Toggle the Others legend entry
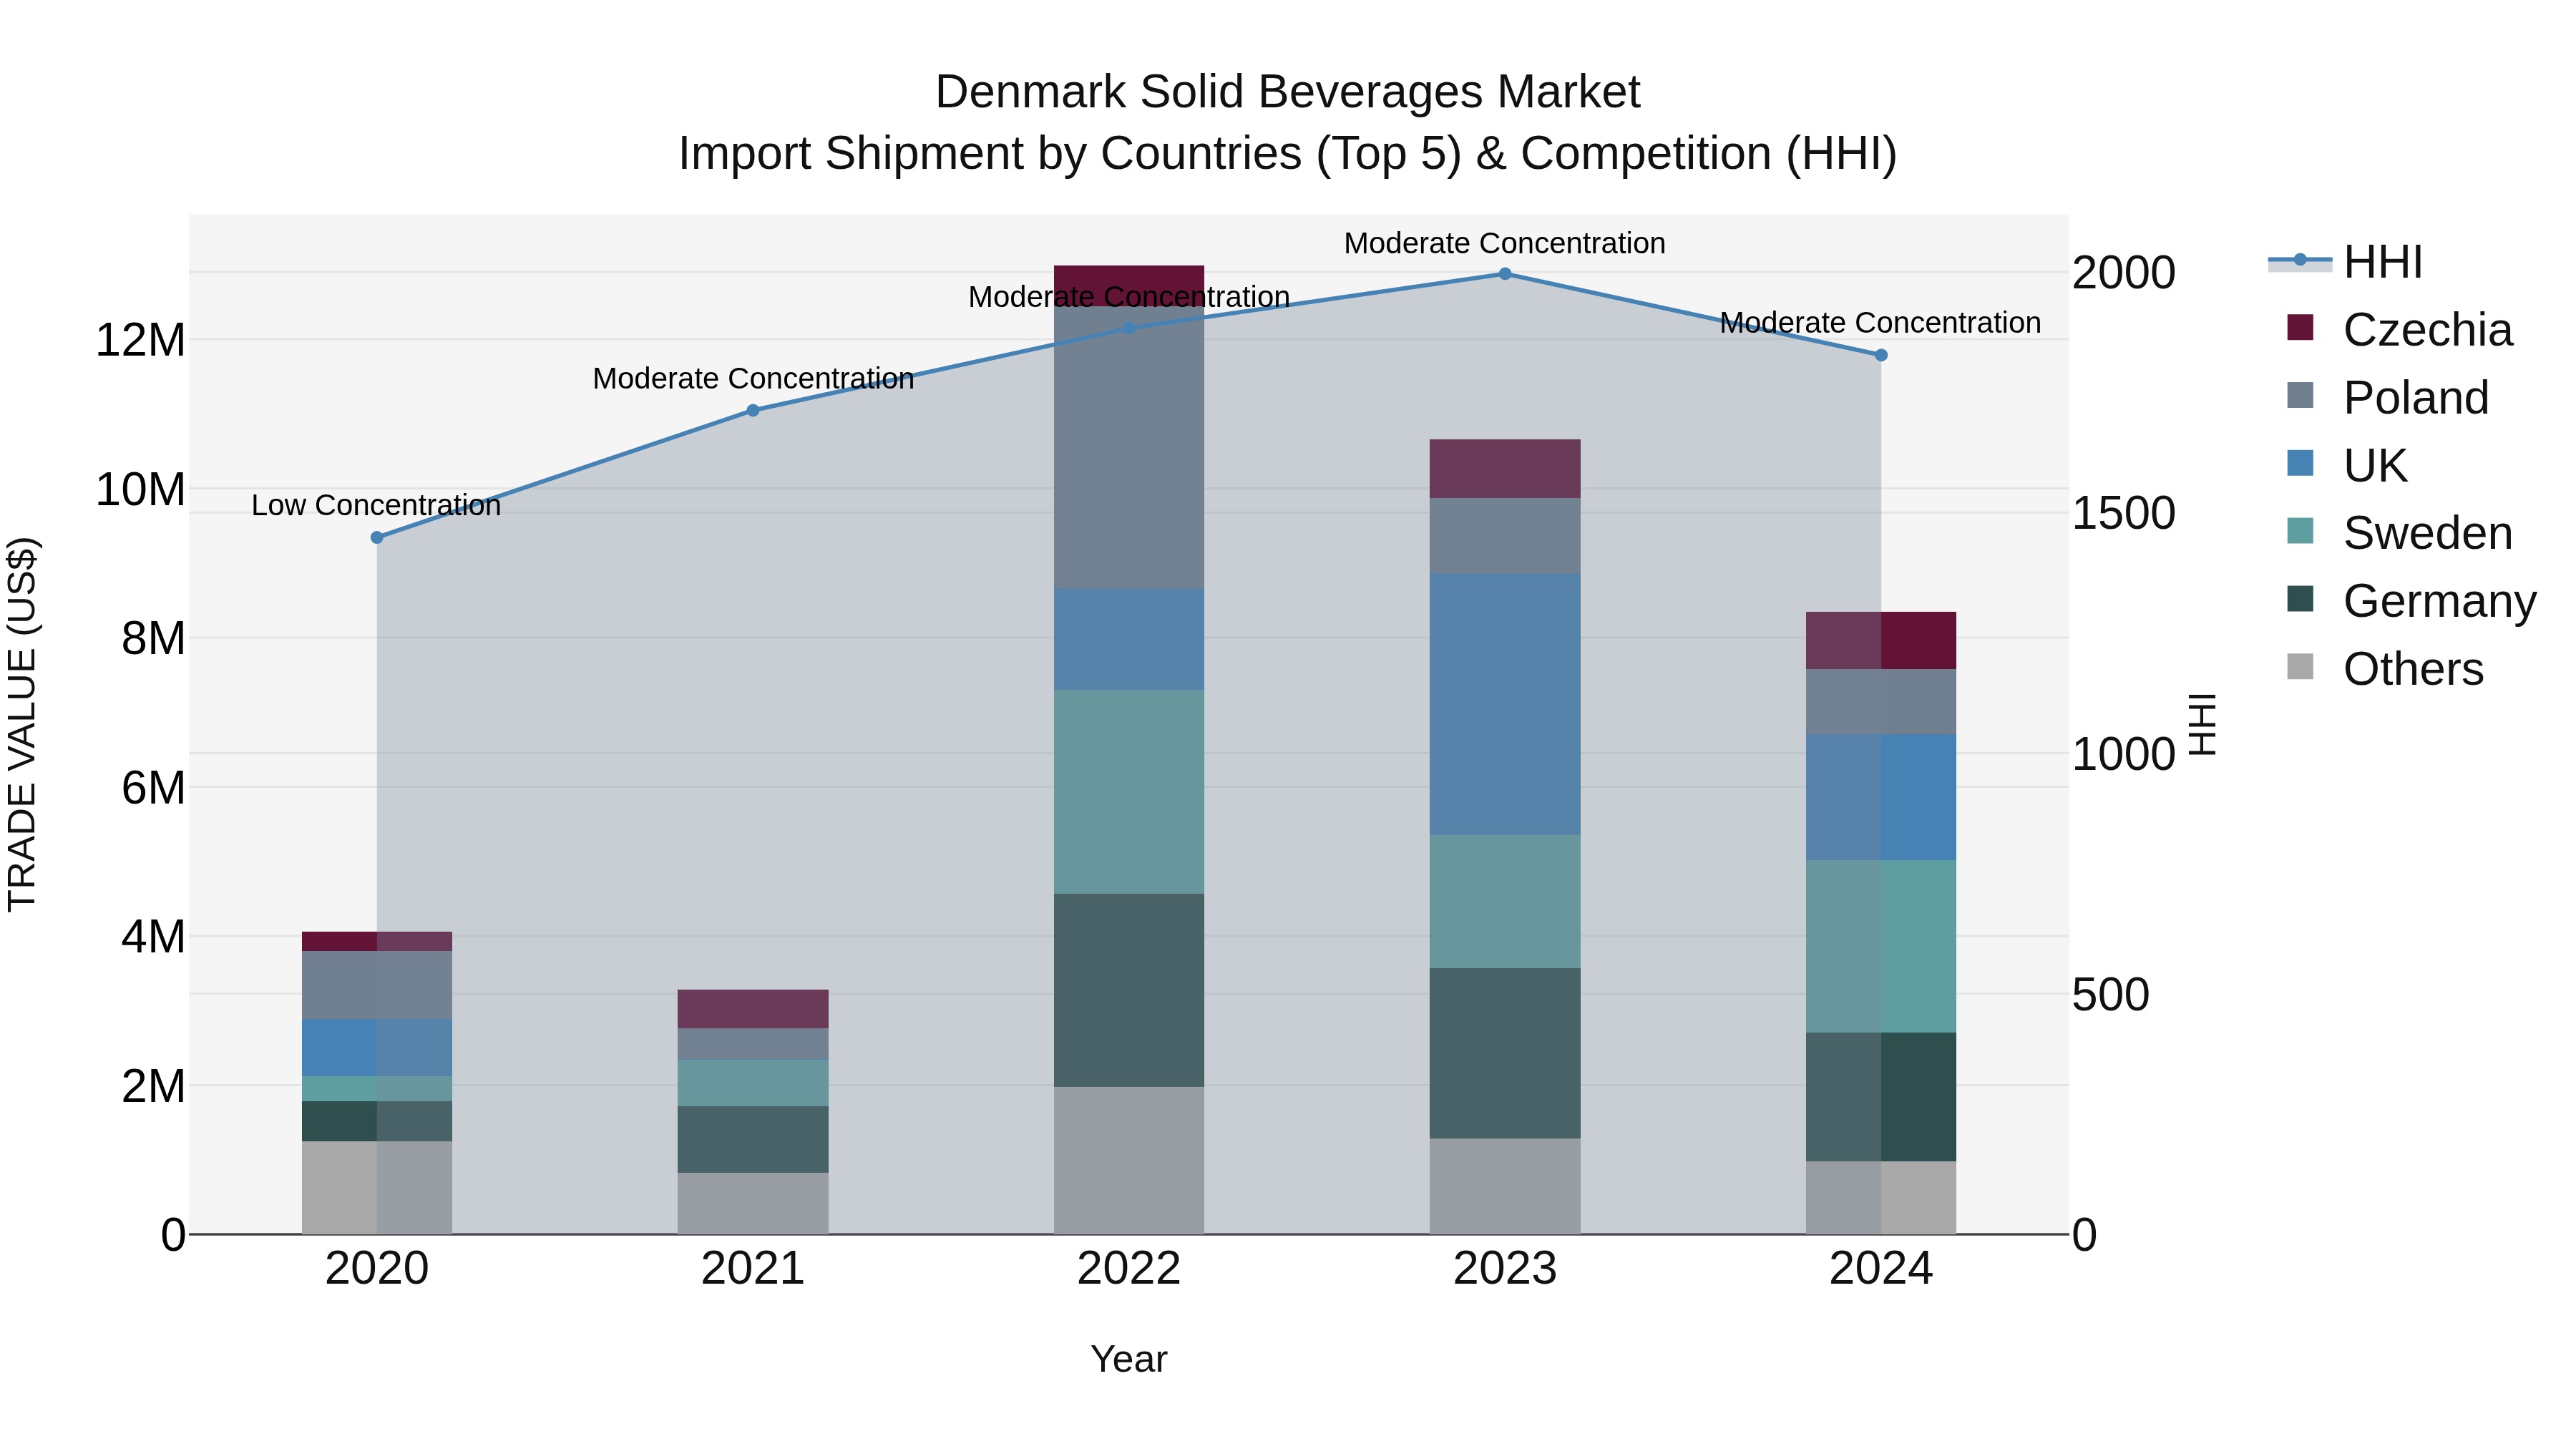This screenshot has width=2576, height=1449. 2385,668
